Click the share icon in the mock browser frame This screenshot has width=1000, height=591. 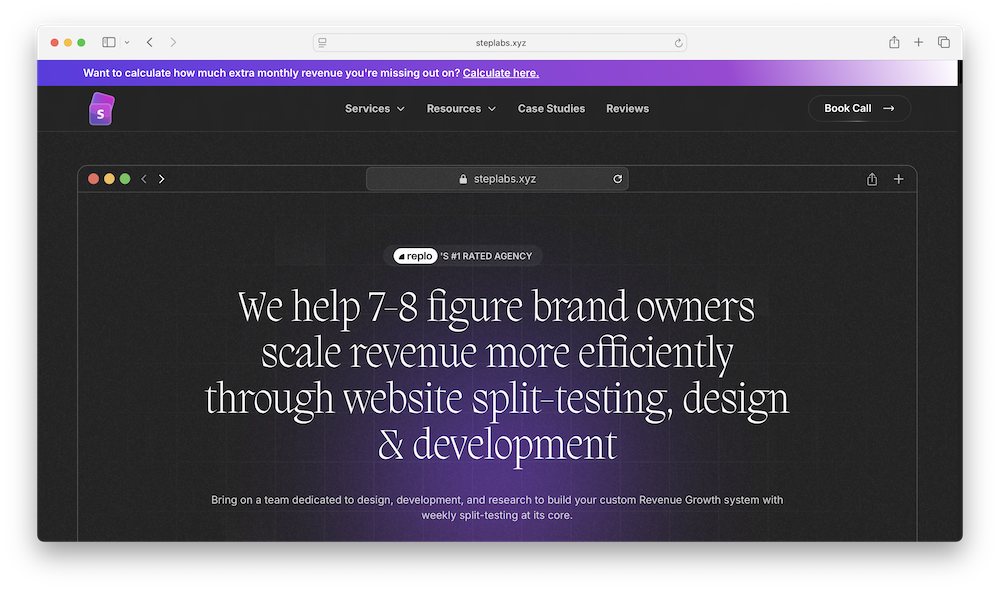pos(872,179)
